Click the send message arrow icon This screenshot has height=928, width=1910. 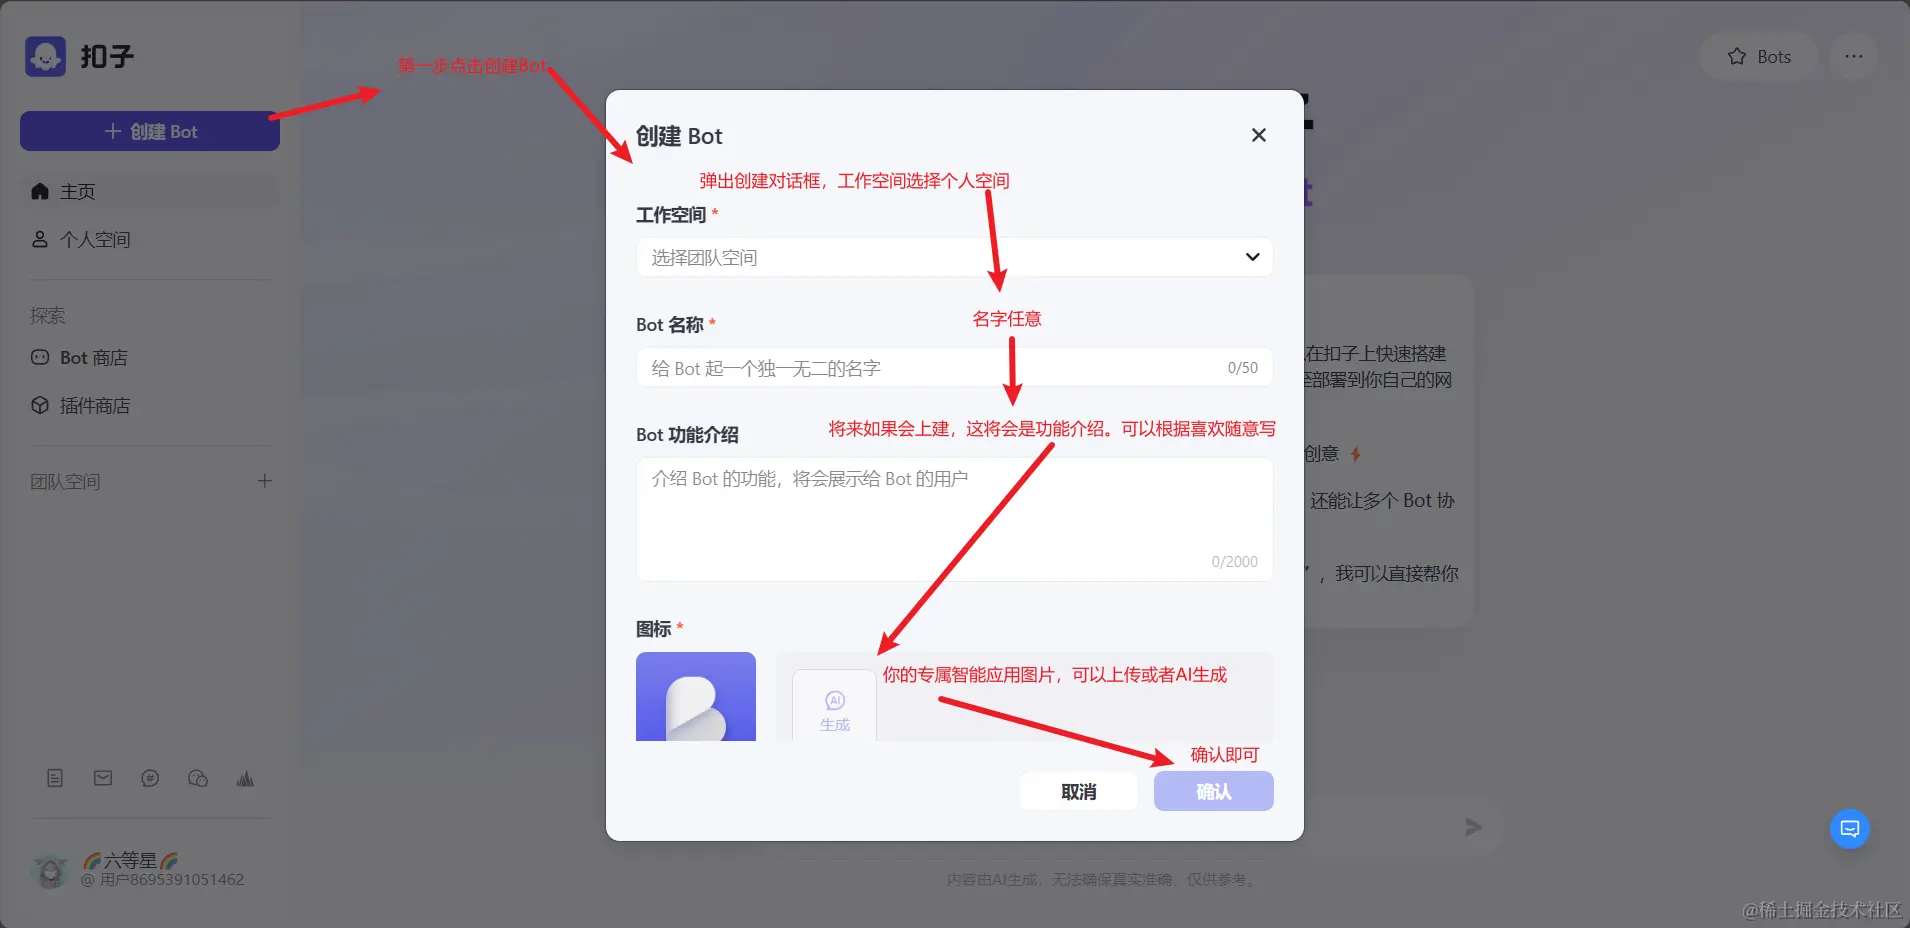click(x=1473, y=827)
